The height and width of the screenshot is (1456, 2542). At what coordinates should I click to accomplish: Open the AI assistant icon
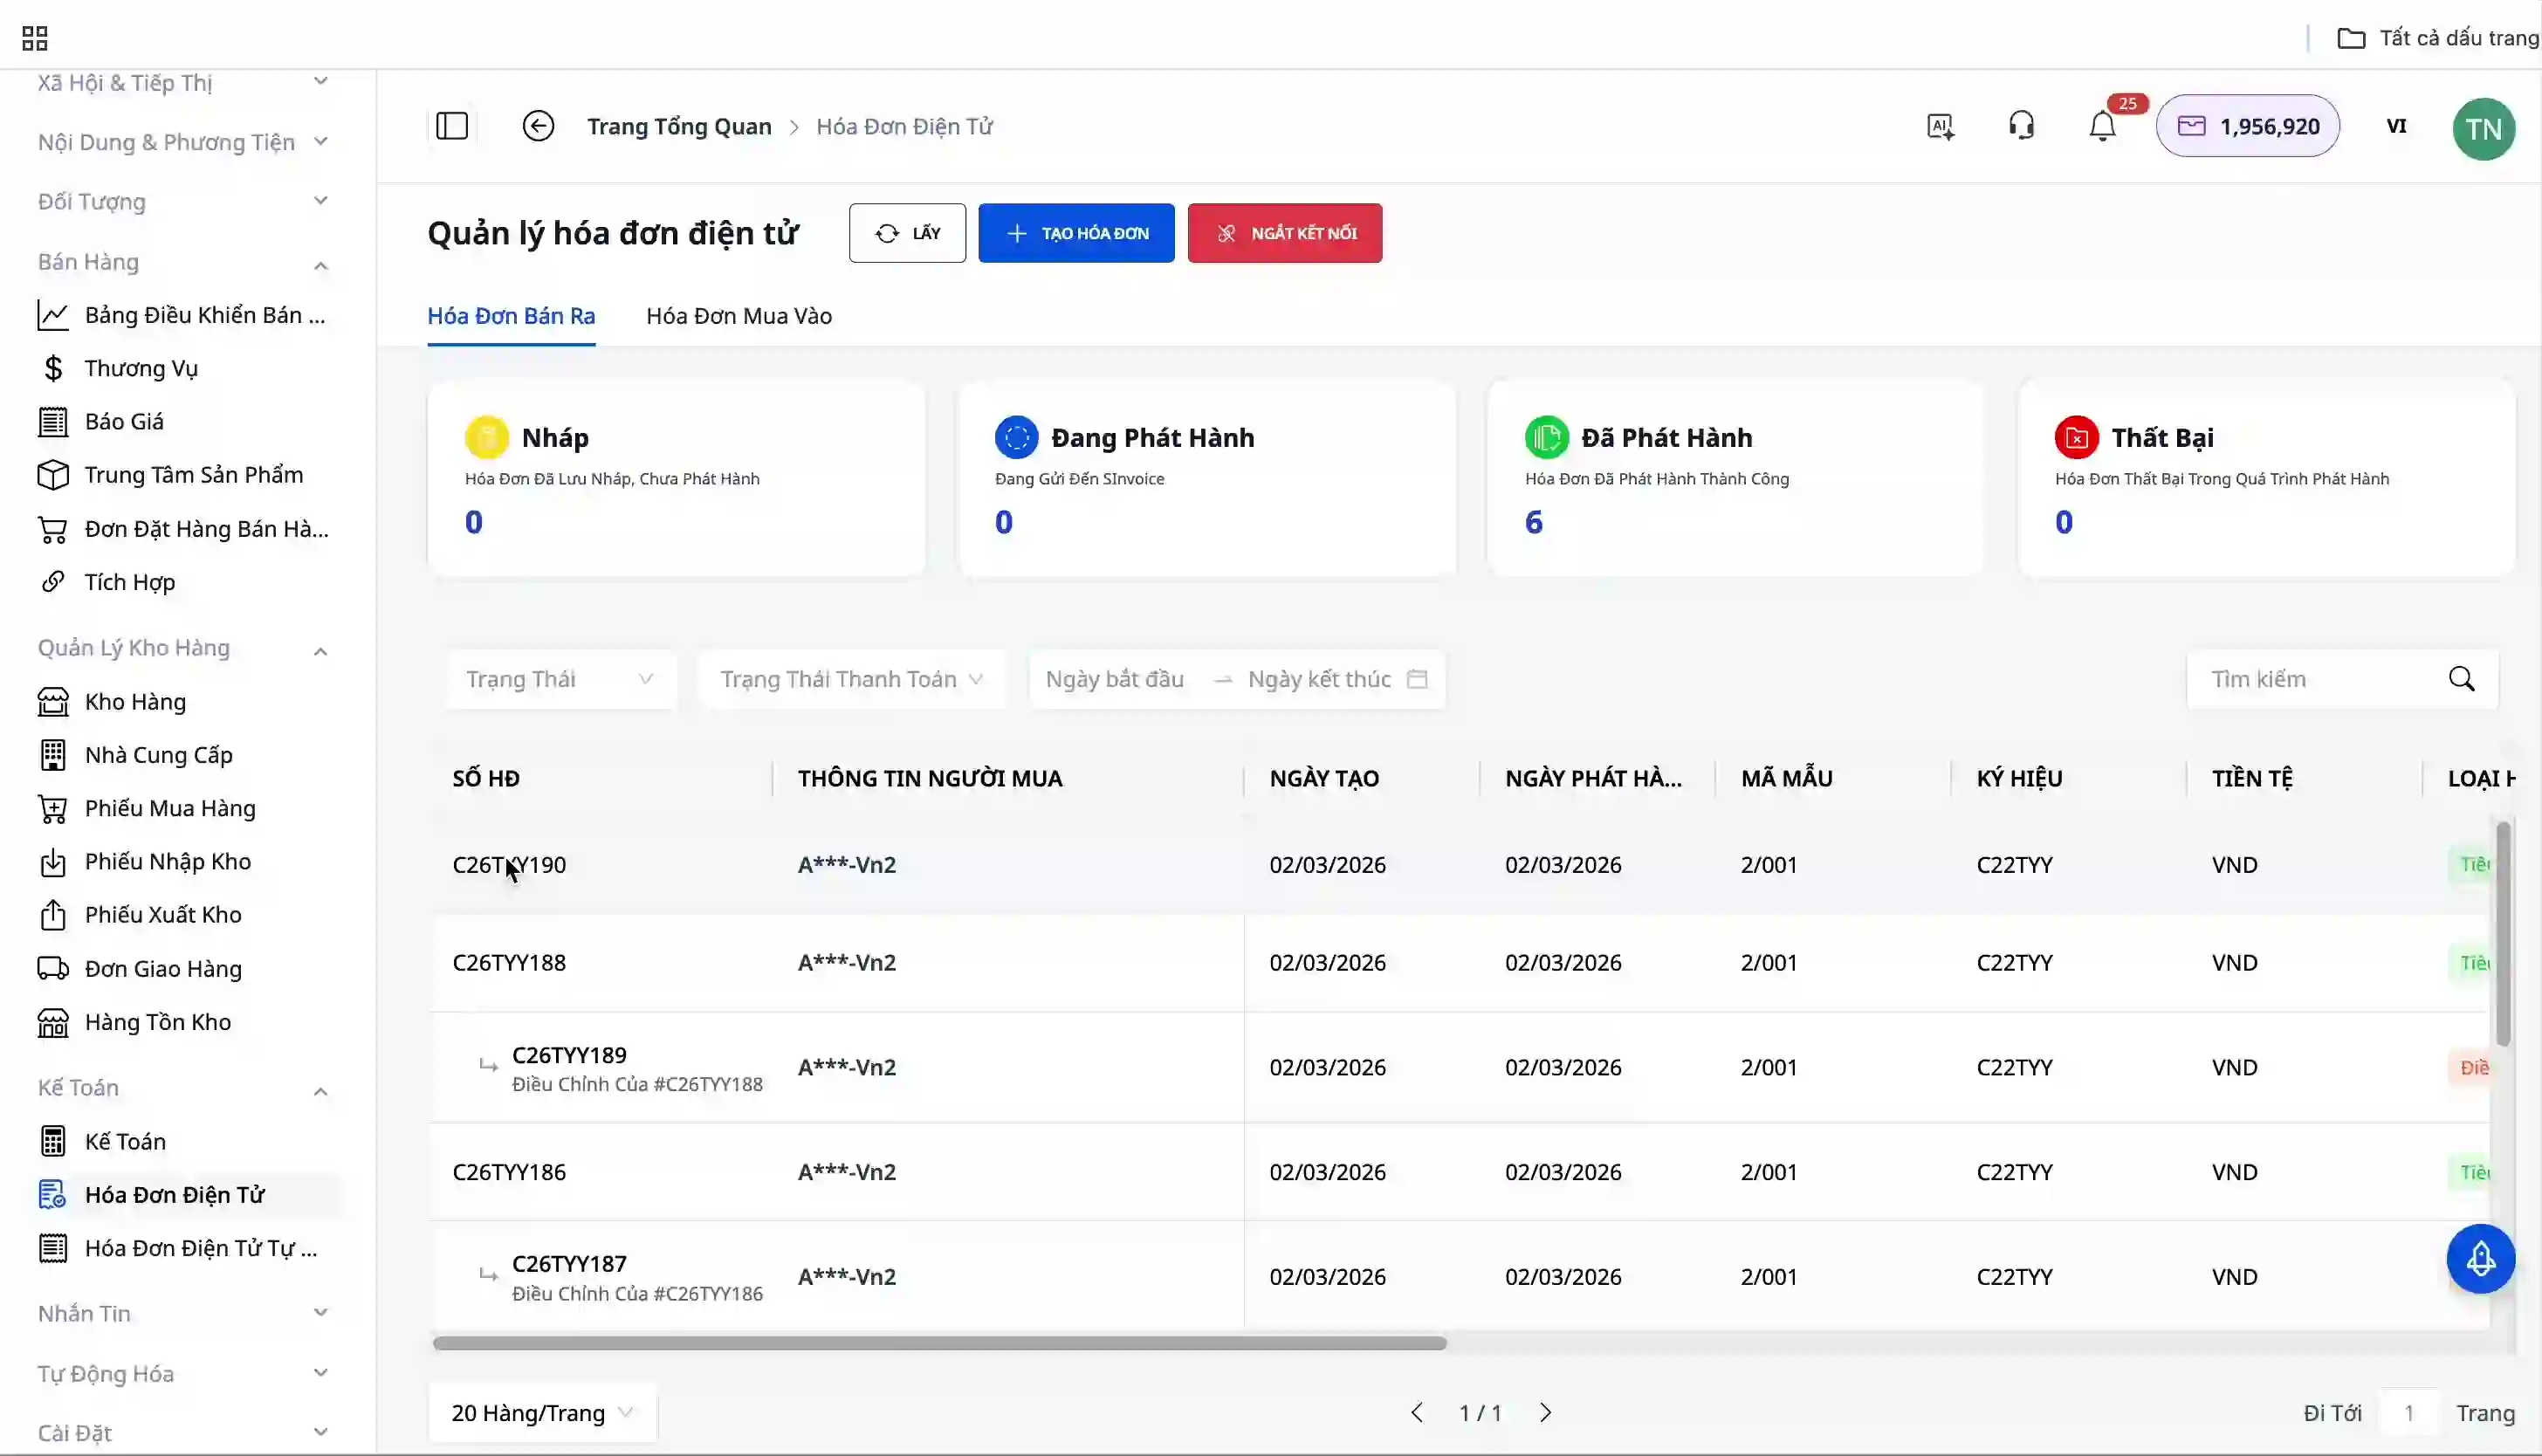point(1940,126)
